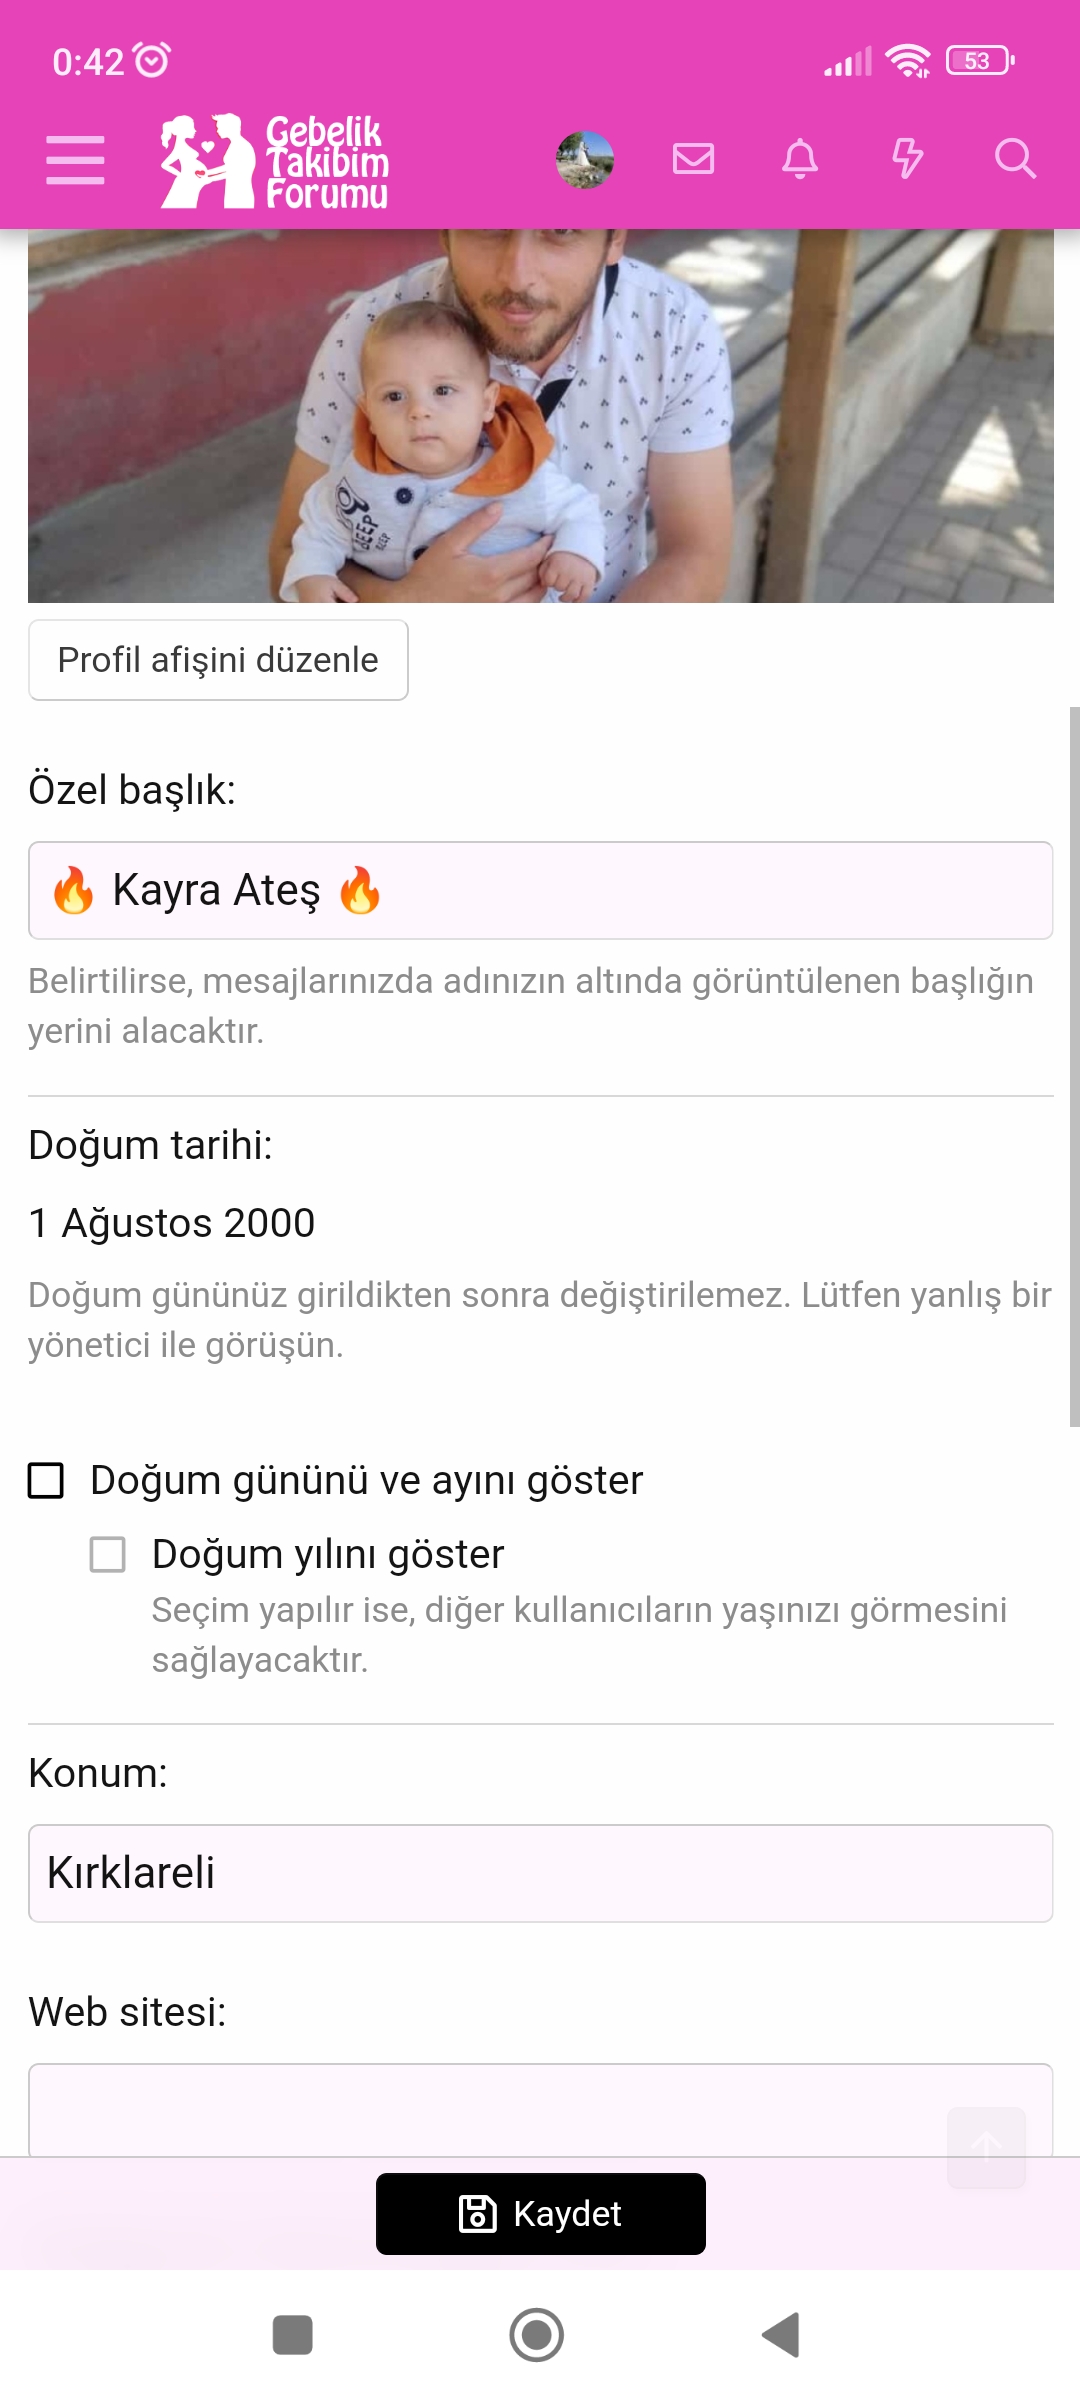Tap the Gebelik Takibim Forumu logo
Viewport: 1080px width, 2400px height.
pos(275,161)
